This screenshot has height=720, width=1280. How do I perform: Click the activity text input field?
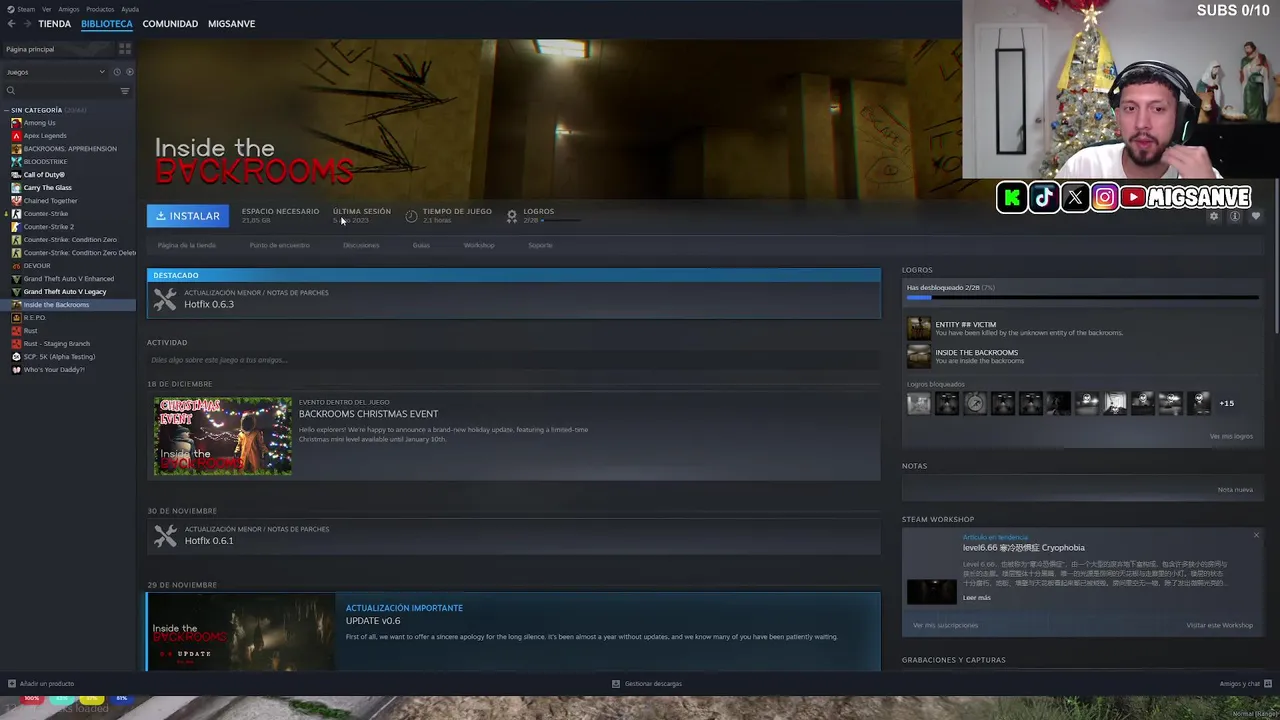(513, 360)
